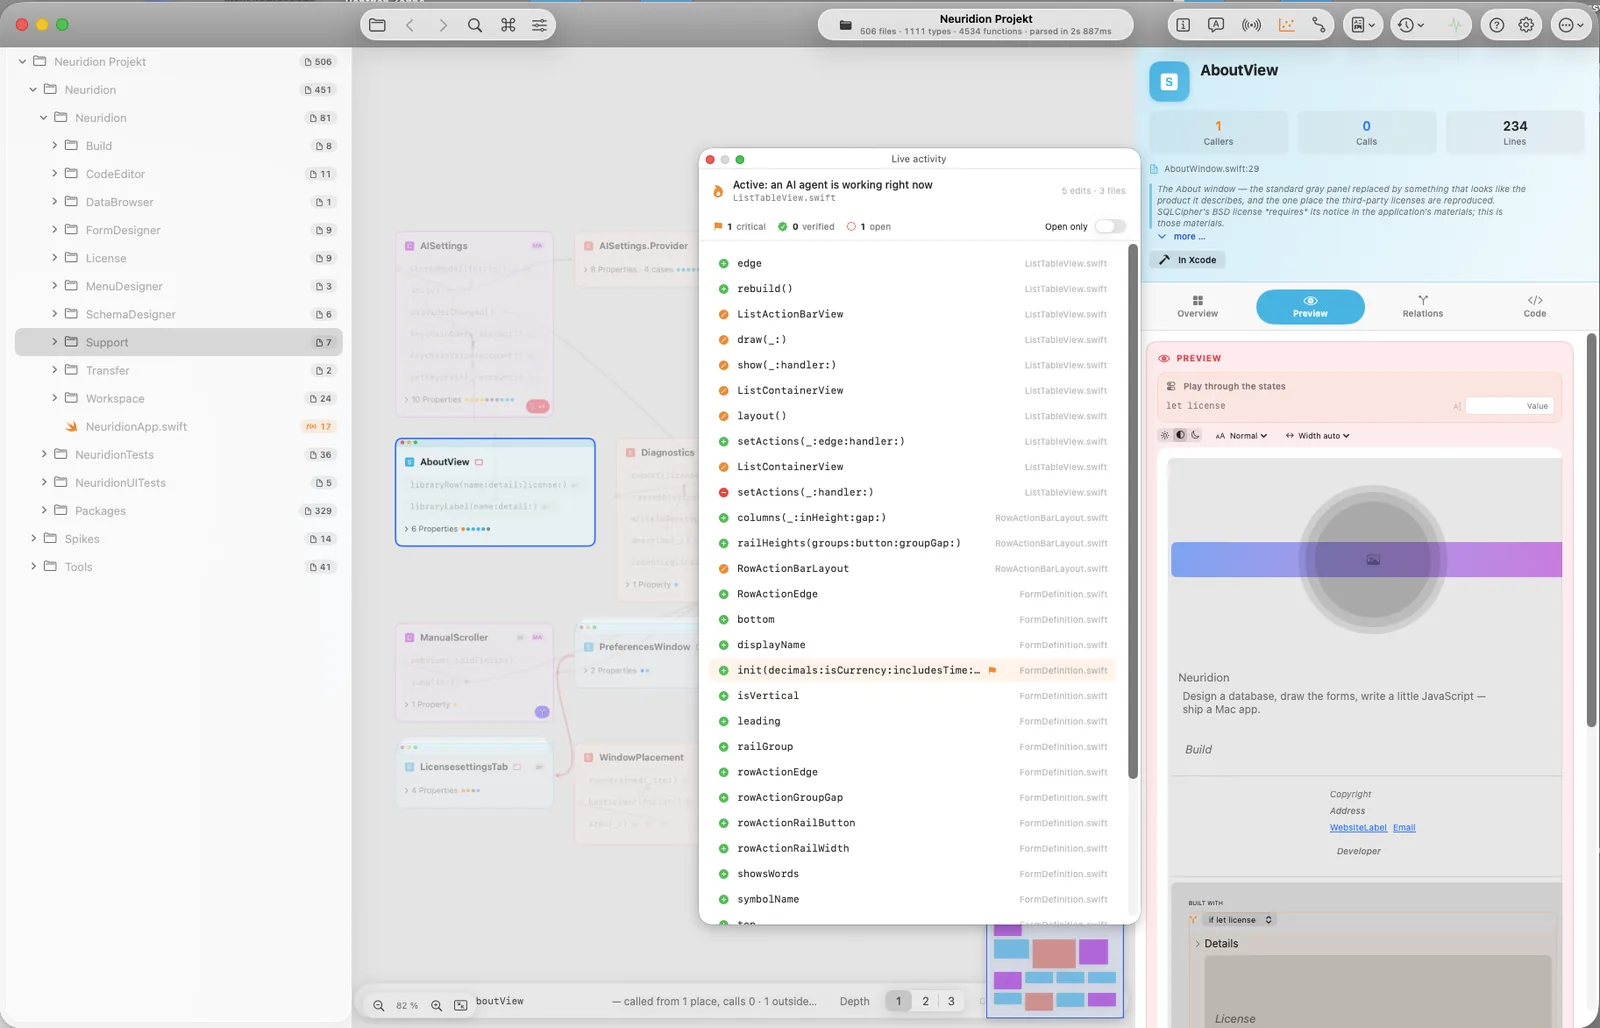1600x1028 pixels.
Task: Select the Preview tab
Action: tap(1310, 307)
